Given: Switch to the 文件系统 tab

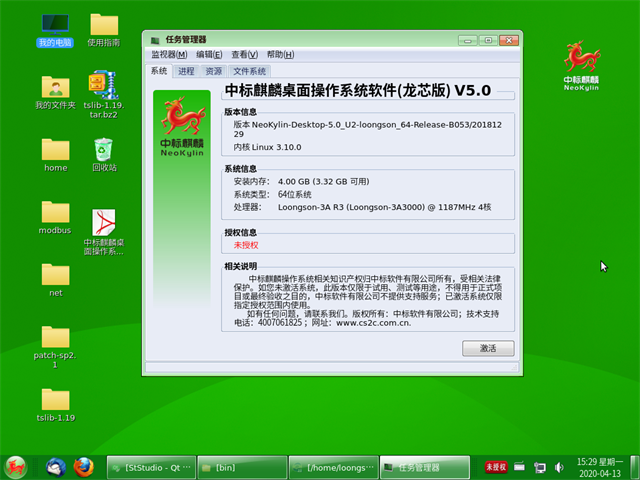Looking at the screenshot, I should click(x=249, y=72).
